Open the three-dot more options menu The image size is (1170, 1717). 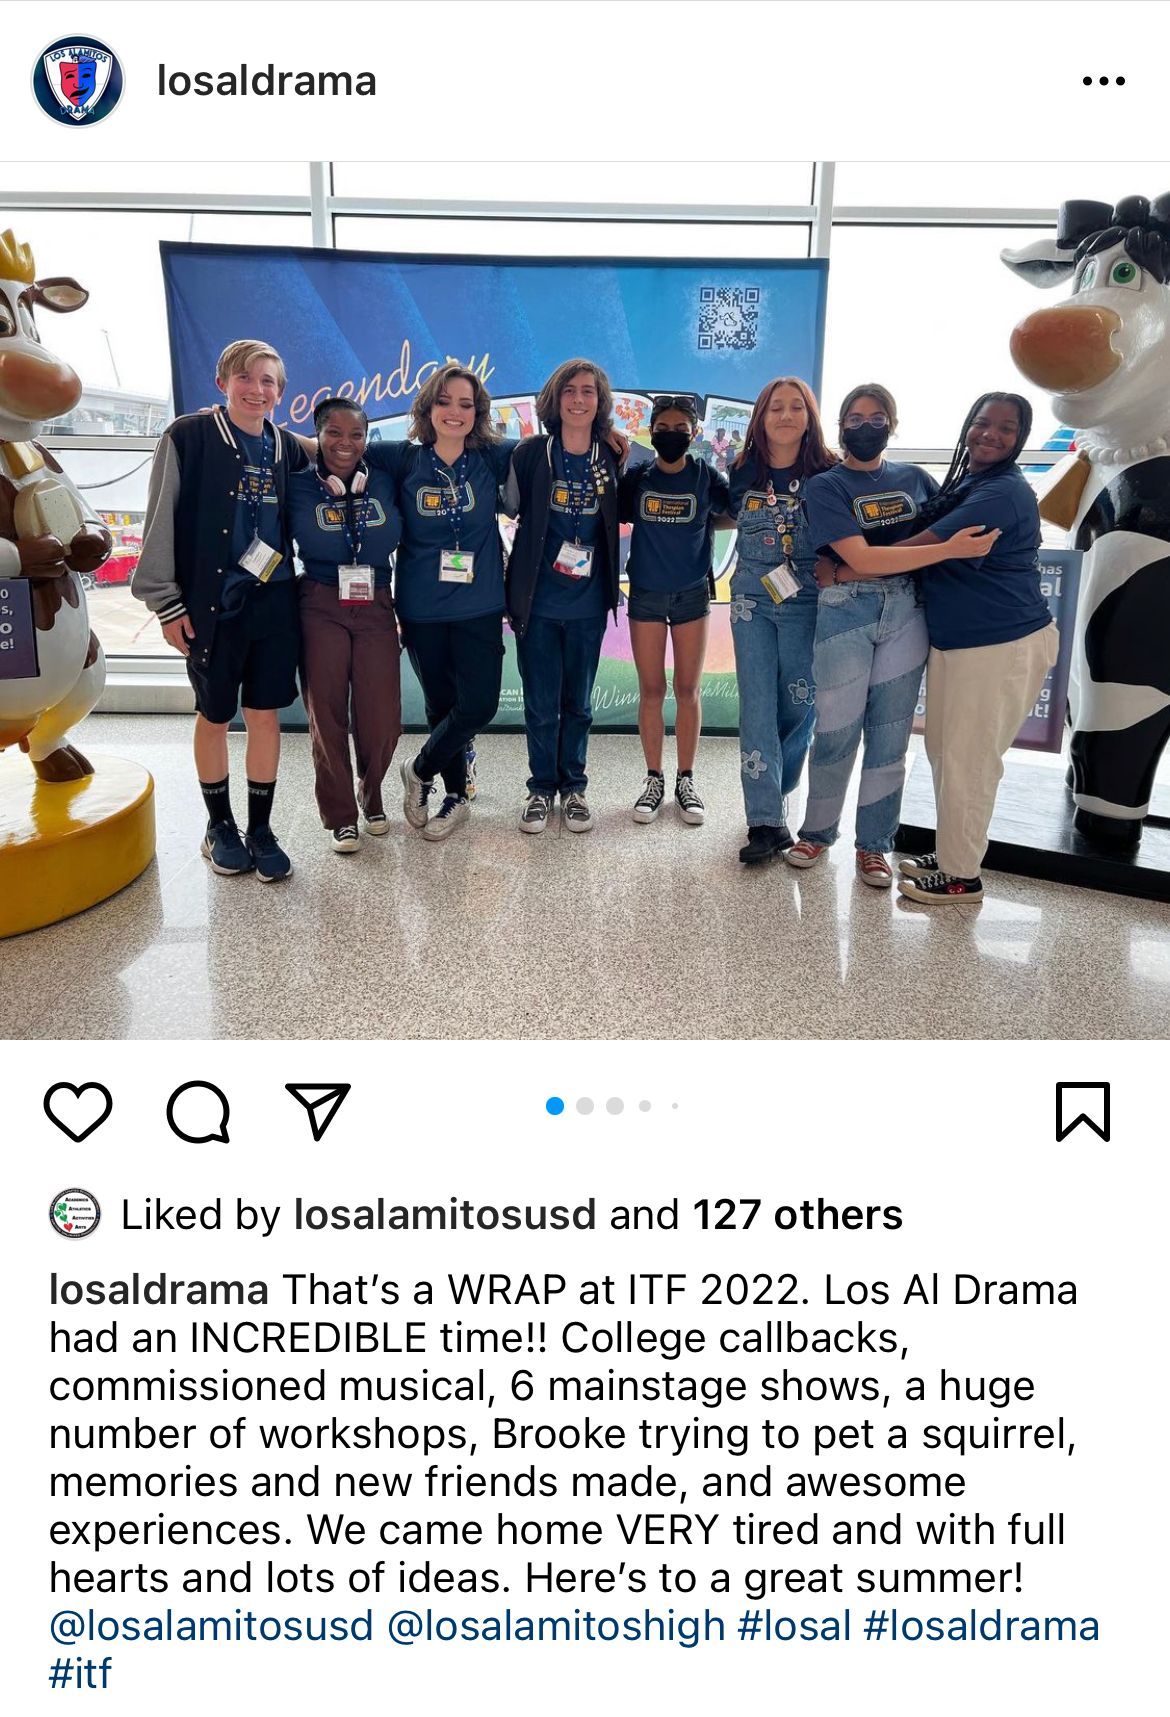(1104, 81)
